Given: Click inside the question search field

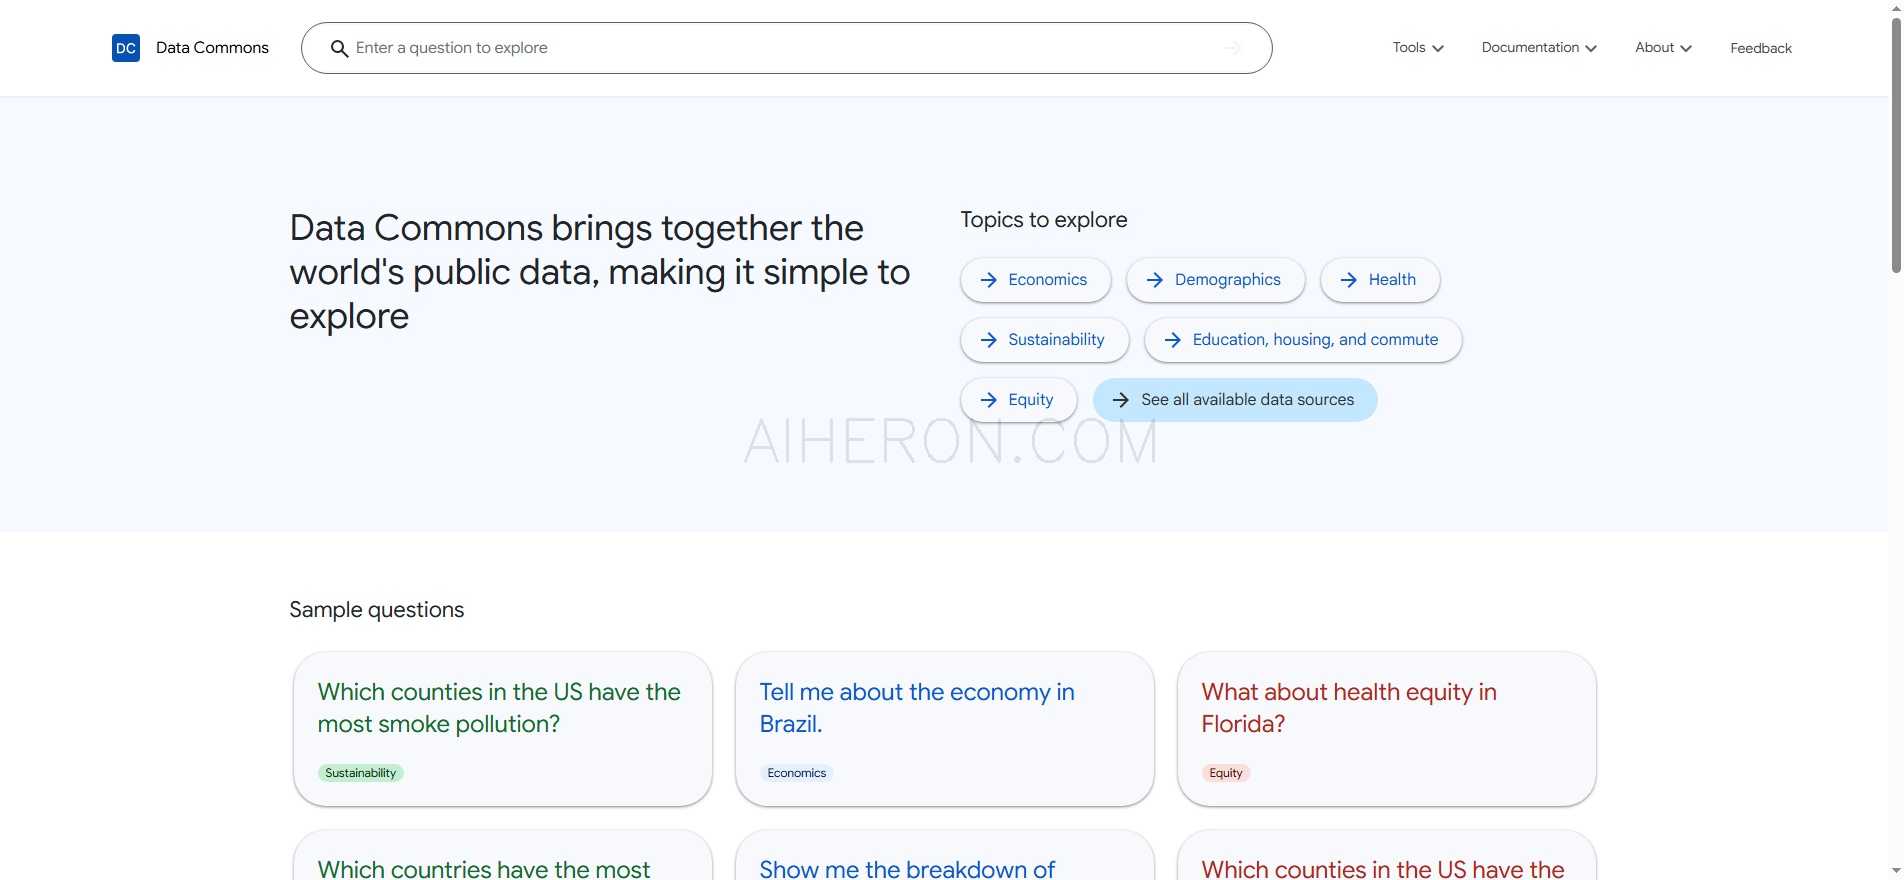Looking at the screenshot, I should point(700,47).
